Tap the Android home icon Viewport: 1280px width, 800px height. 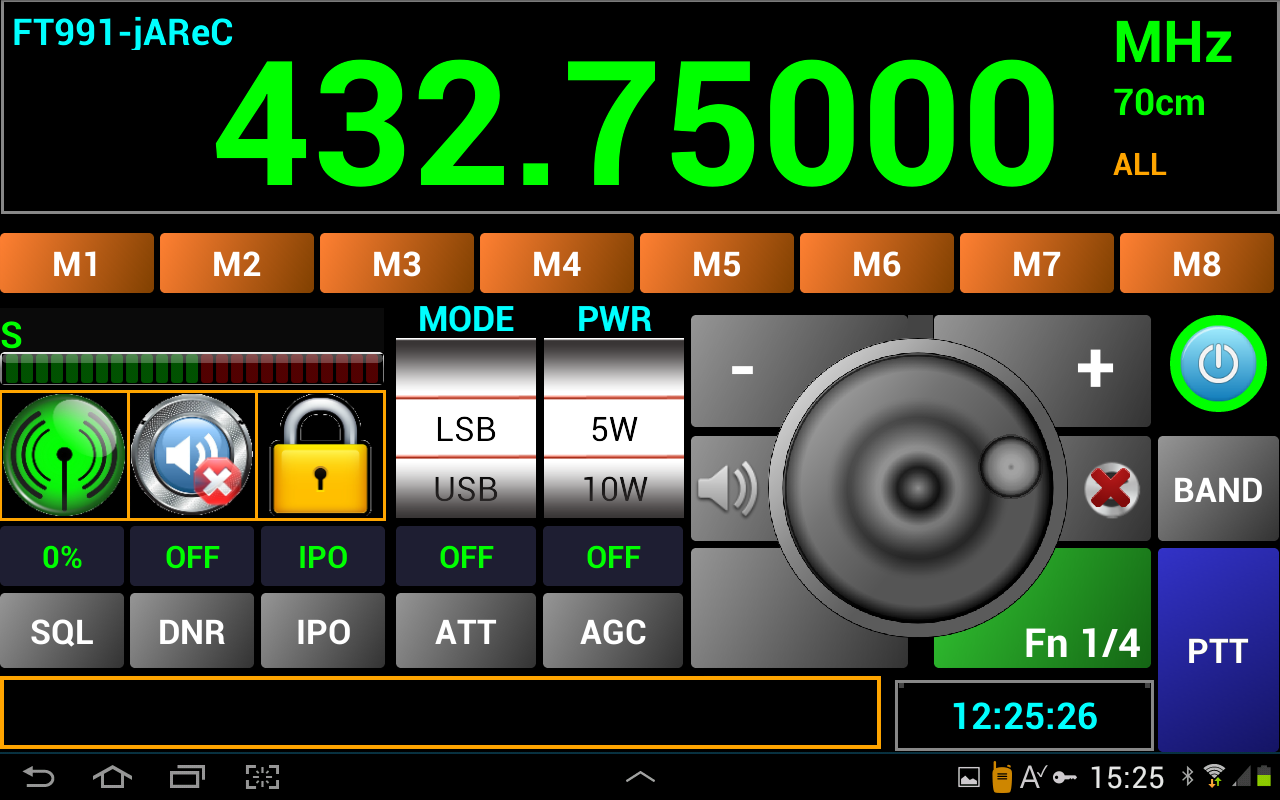(x=112, y=777)
